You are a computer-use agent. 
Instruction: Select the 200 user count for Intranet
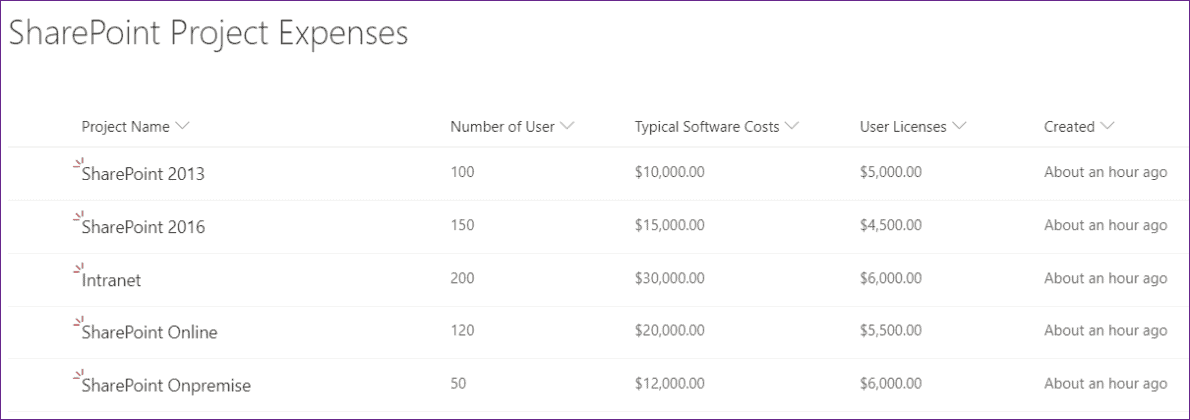point(462,278)
